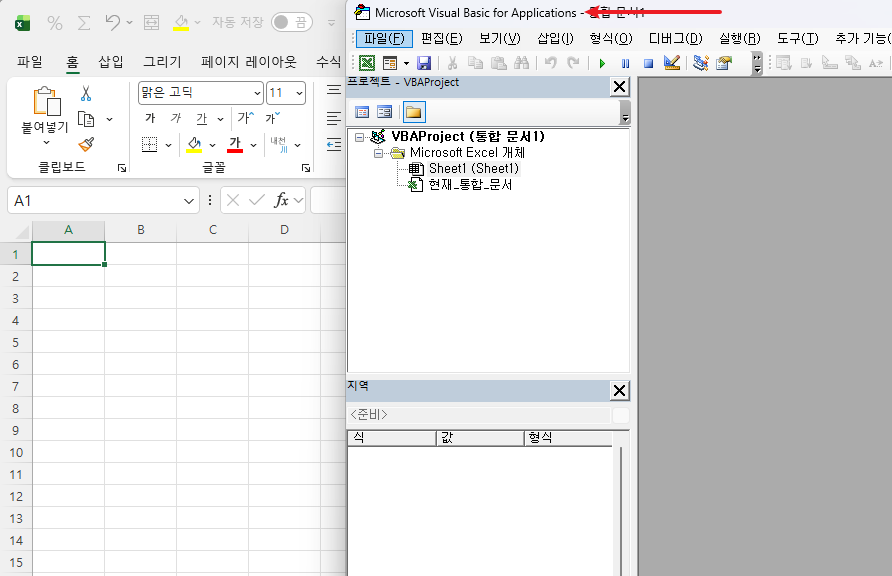Open the Excel undo history dropdown
Viewport: 892px width, 576px height.
click(130, 23)
